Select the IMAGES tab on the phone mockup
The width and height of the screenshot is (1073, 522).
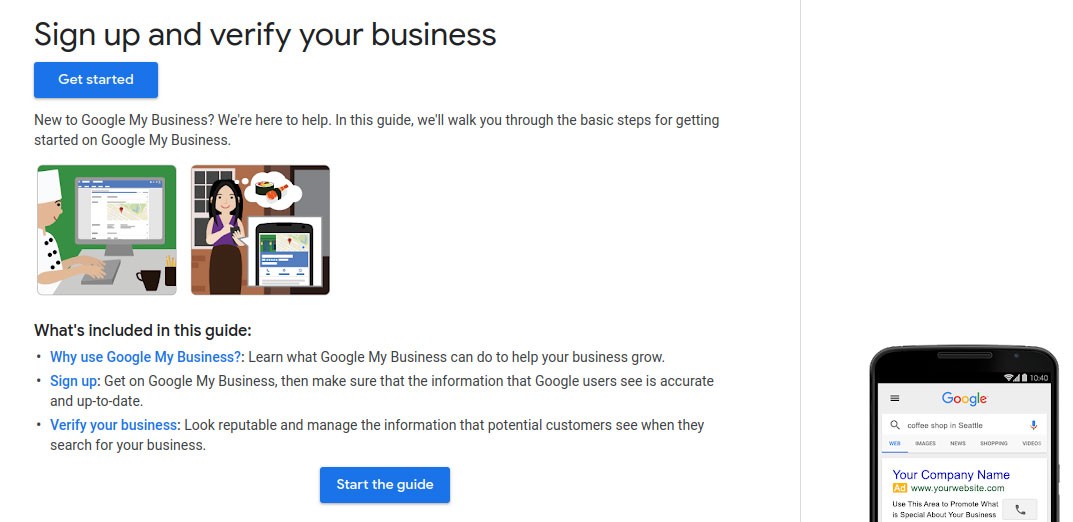(x=925, y=443)
